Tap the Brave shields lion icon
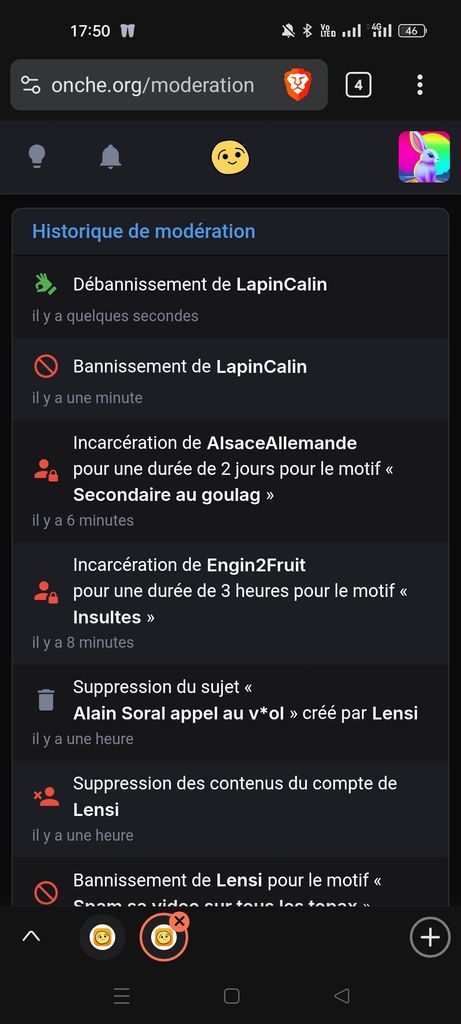The image size is (461, 1024). [298, 85]
